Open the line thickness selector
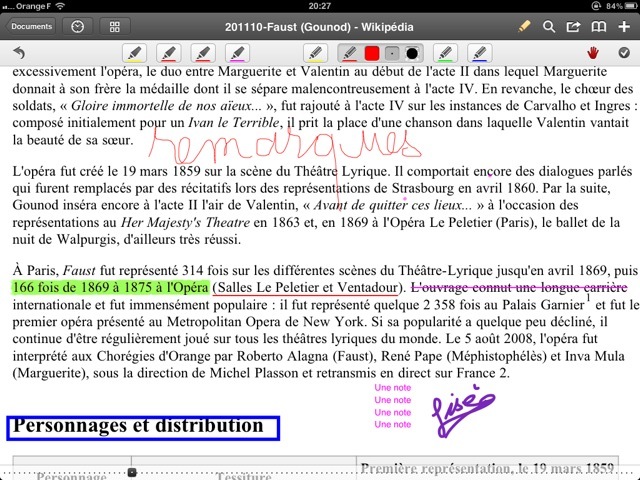Viewport: 640px width, 480px height. click(392, 52)
